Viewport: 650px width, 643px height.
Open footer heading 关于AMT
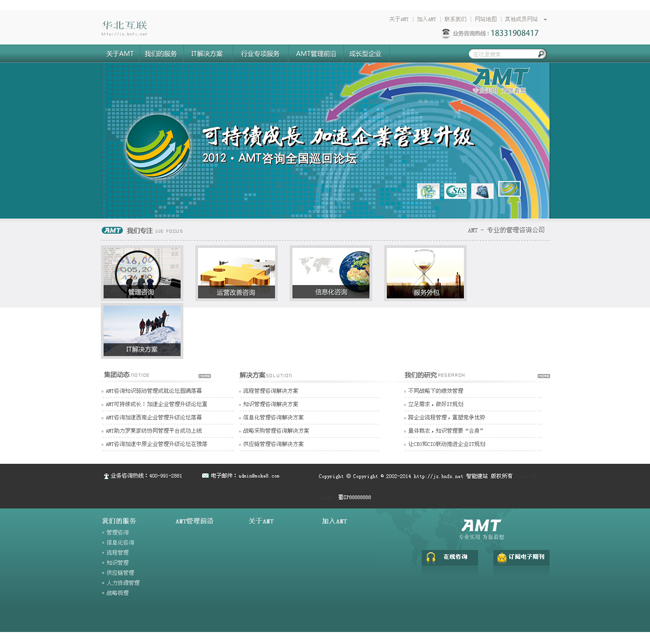261,521
